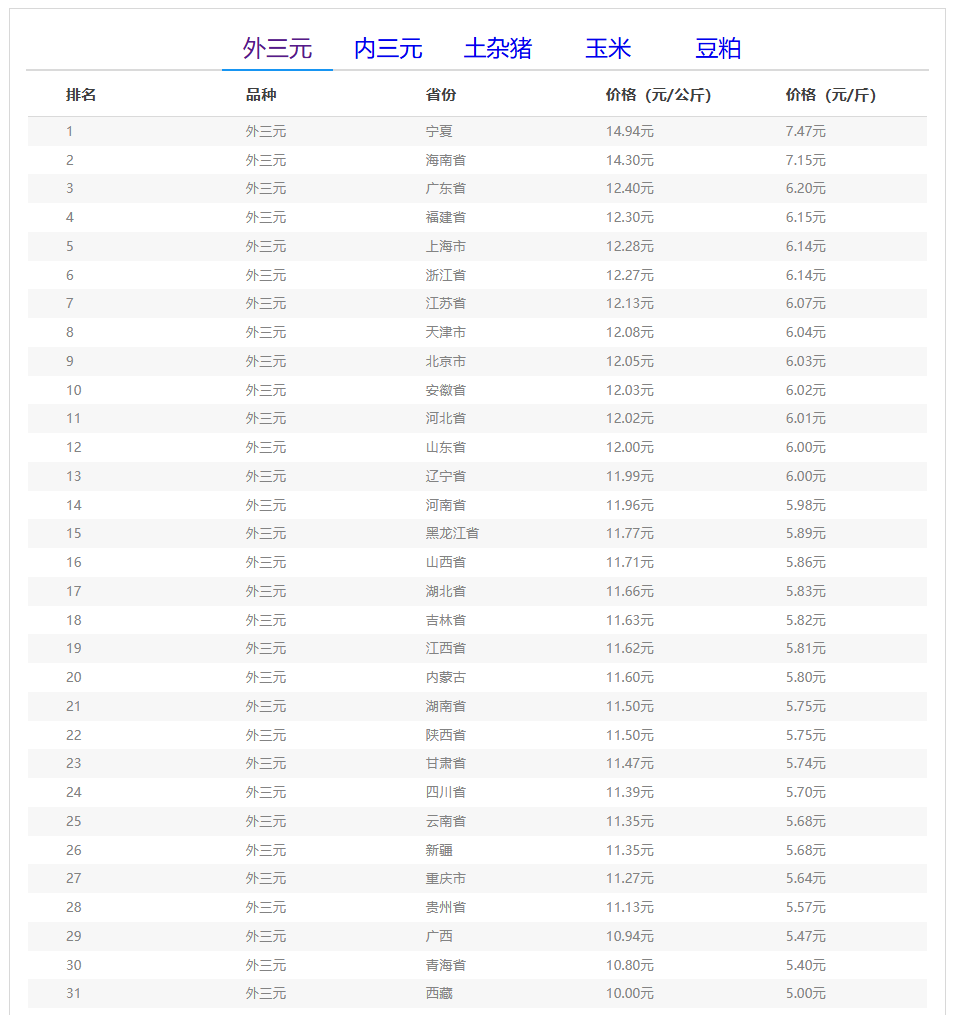Switch to the 外三元 tab
Screen dimensions: 966x1015
pos(277,48)
